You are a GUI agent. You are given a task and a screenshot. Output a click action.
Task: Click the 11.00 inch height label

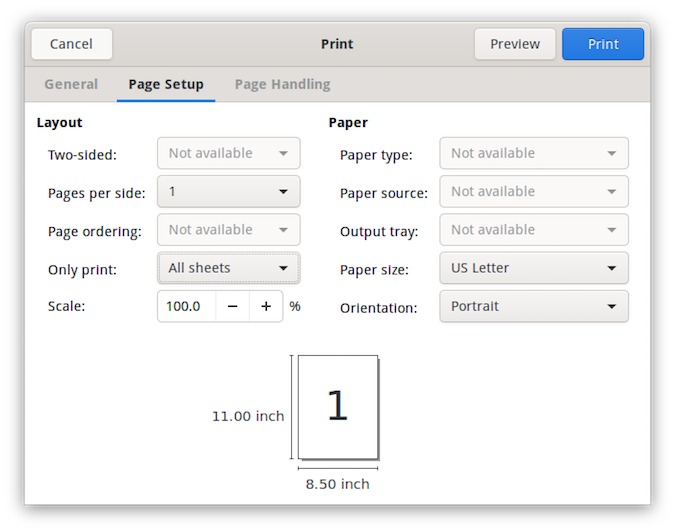pos(247,416)
